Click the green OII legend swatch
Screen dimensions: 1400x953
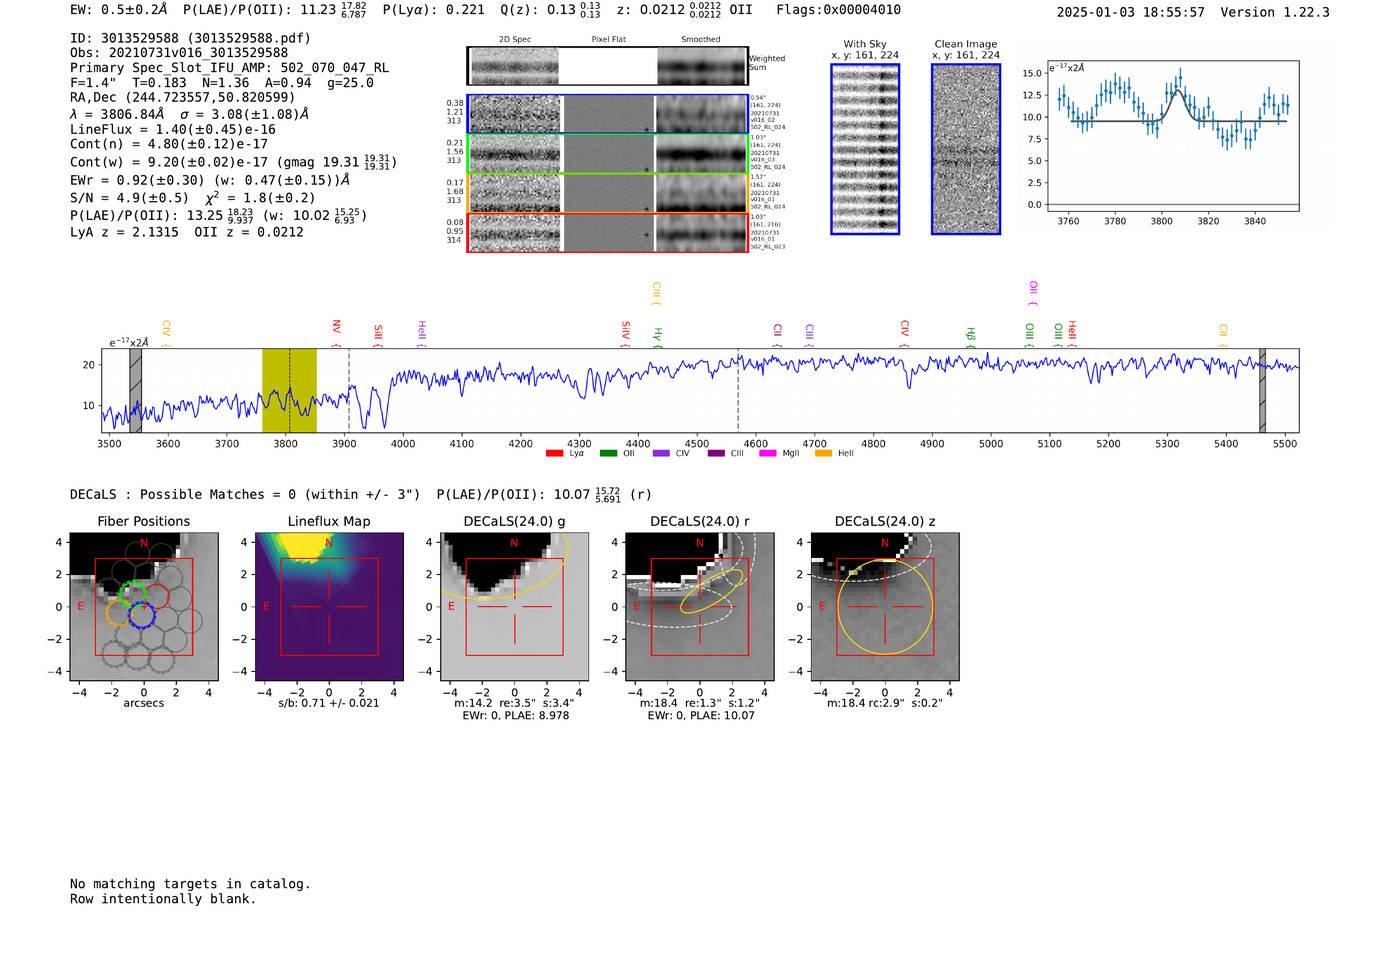pyautogui.click(x=608, y=454)
